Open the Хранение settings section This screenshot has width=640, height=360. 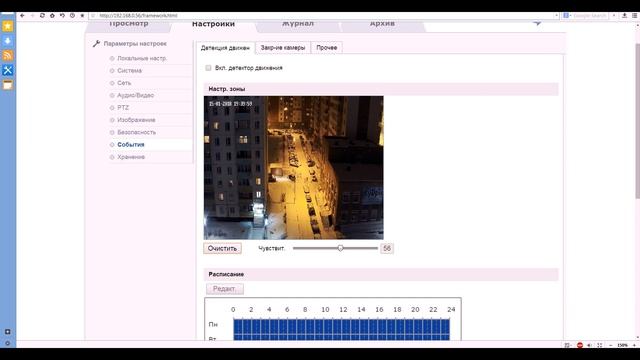click(x=131, y=157)
